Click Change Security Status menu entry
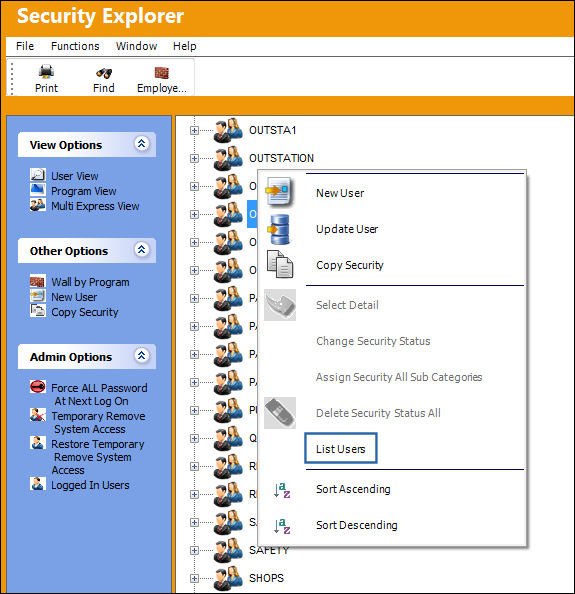This screenshot has width=575, height=594. coord(373,341)
